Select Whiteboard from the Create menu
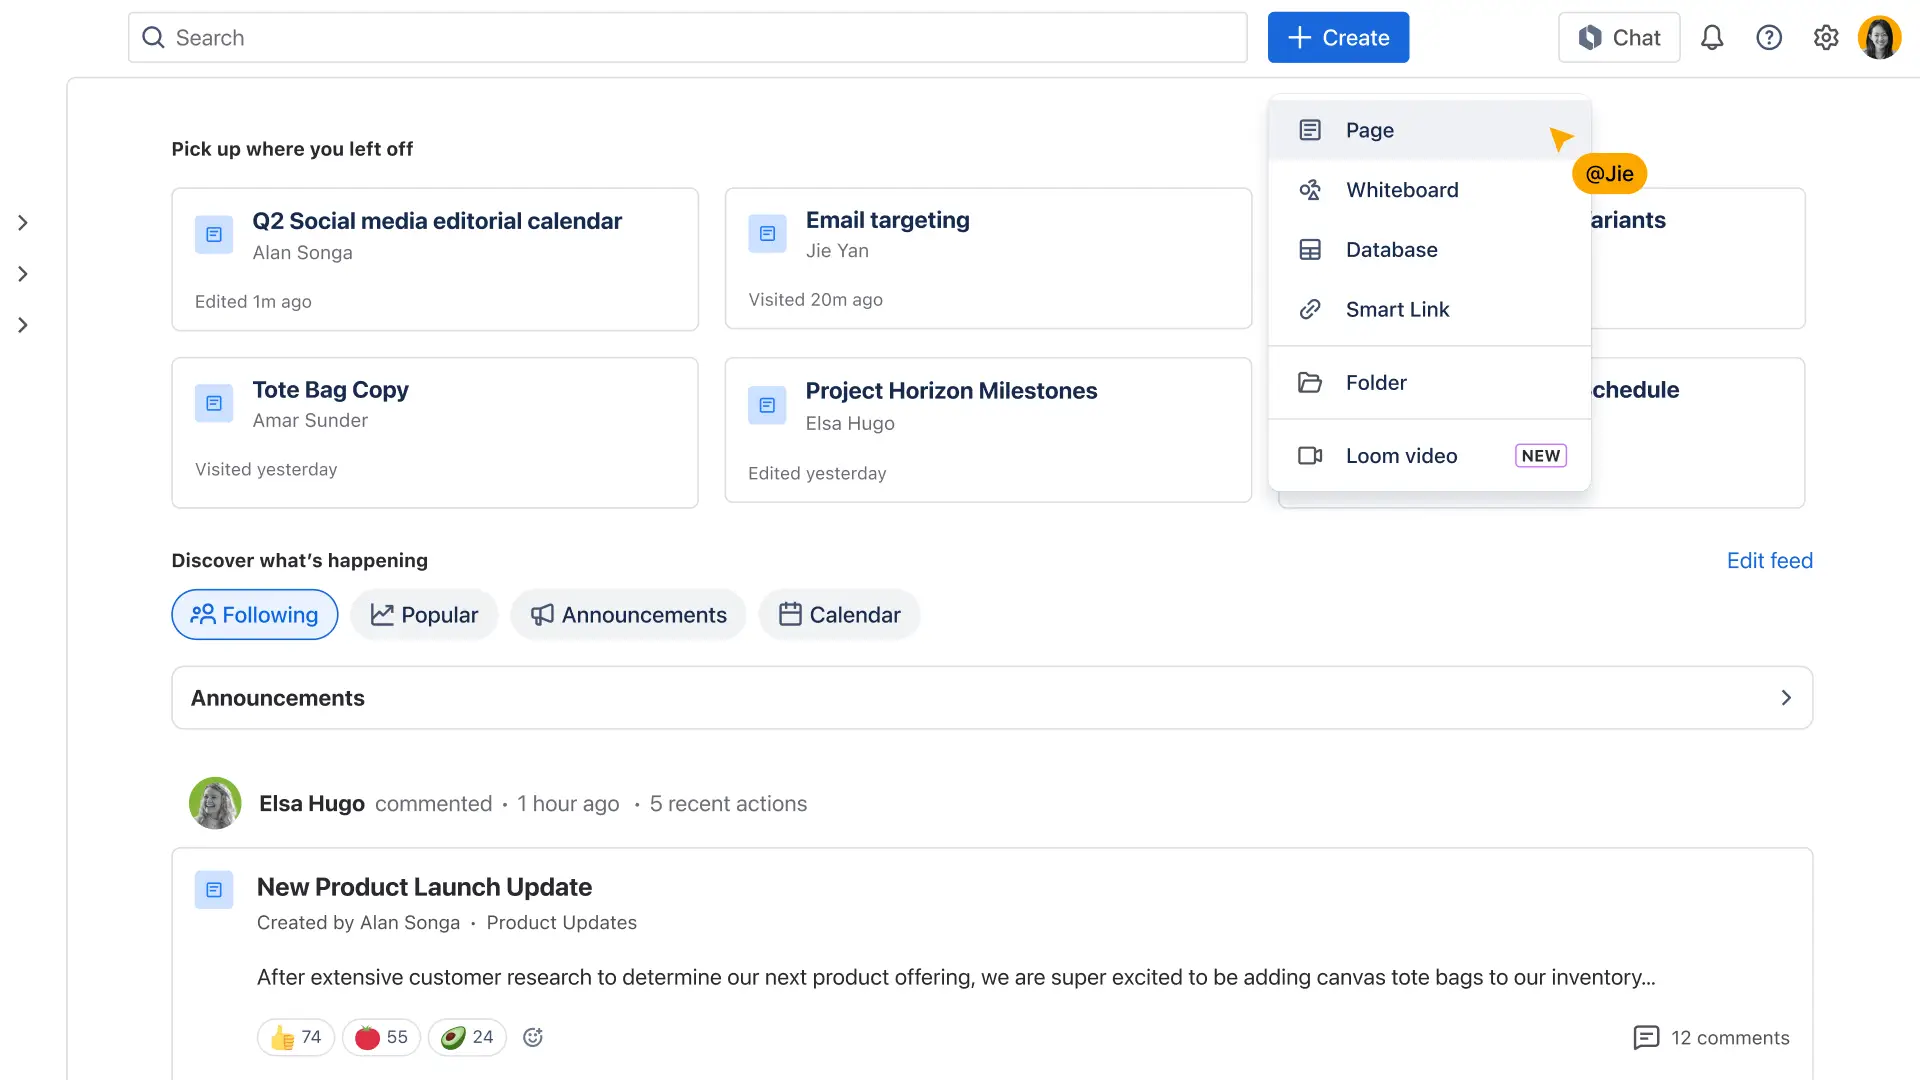Viewport: 1920px width, 1080px height. click(1429, 190)
